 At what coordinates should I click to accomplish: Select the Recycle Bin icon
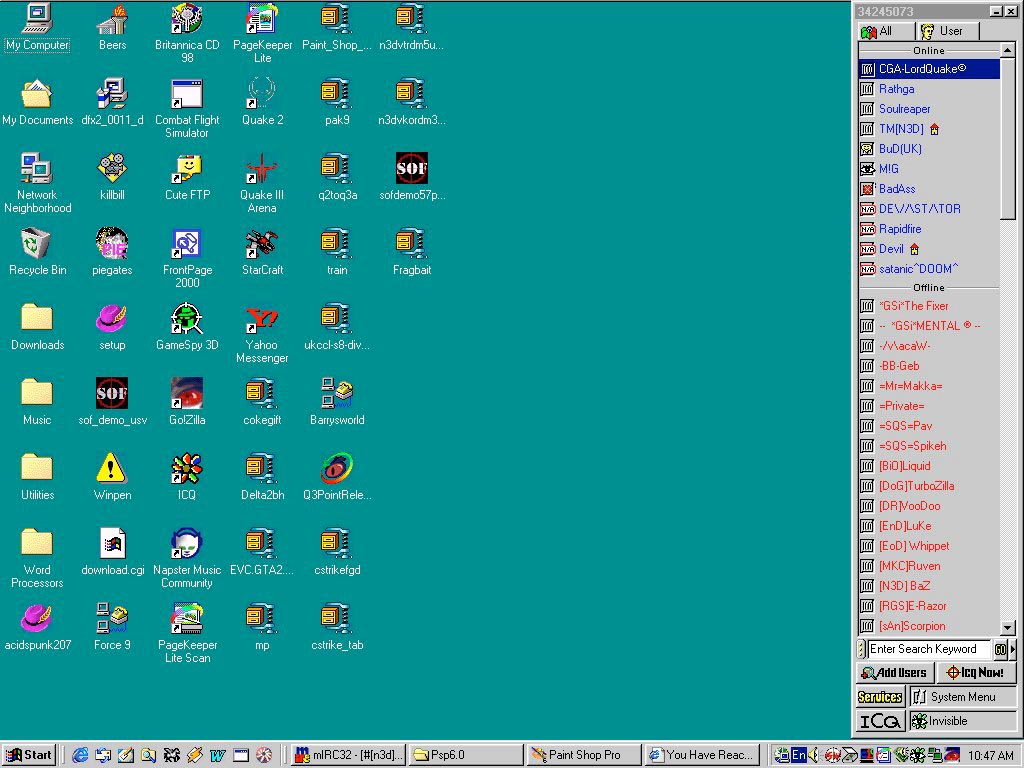tap(36, 244)
